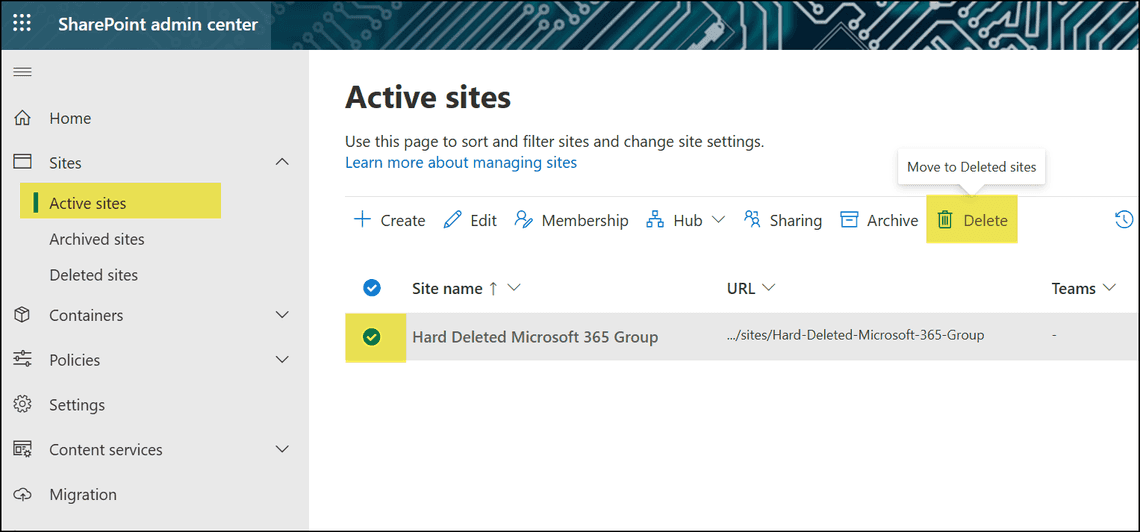Click the Sites label in sidebar
Viewport: 1140px width, 532px height.
coord(65,163)
